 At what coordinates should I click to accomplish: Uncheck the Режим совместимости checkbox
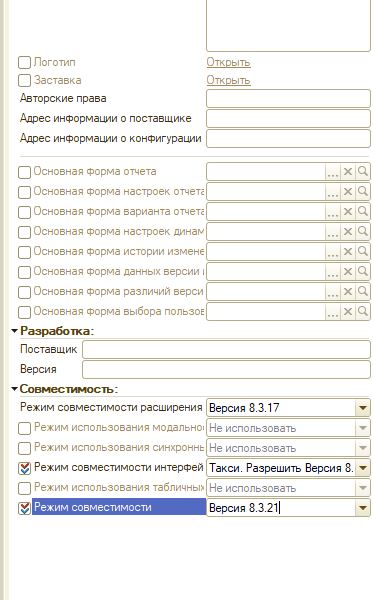point(24,508)
